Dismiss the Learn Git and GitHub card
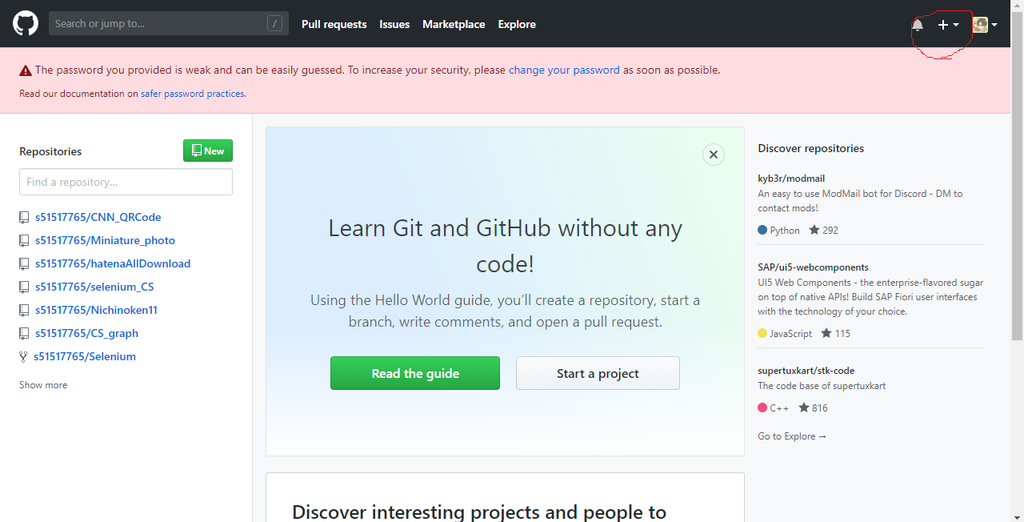 (713, 155)
